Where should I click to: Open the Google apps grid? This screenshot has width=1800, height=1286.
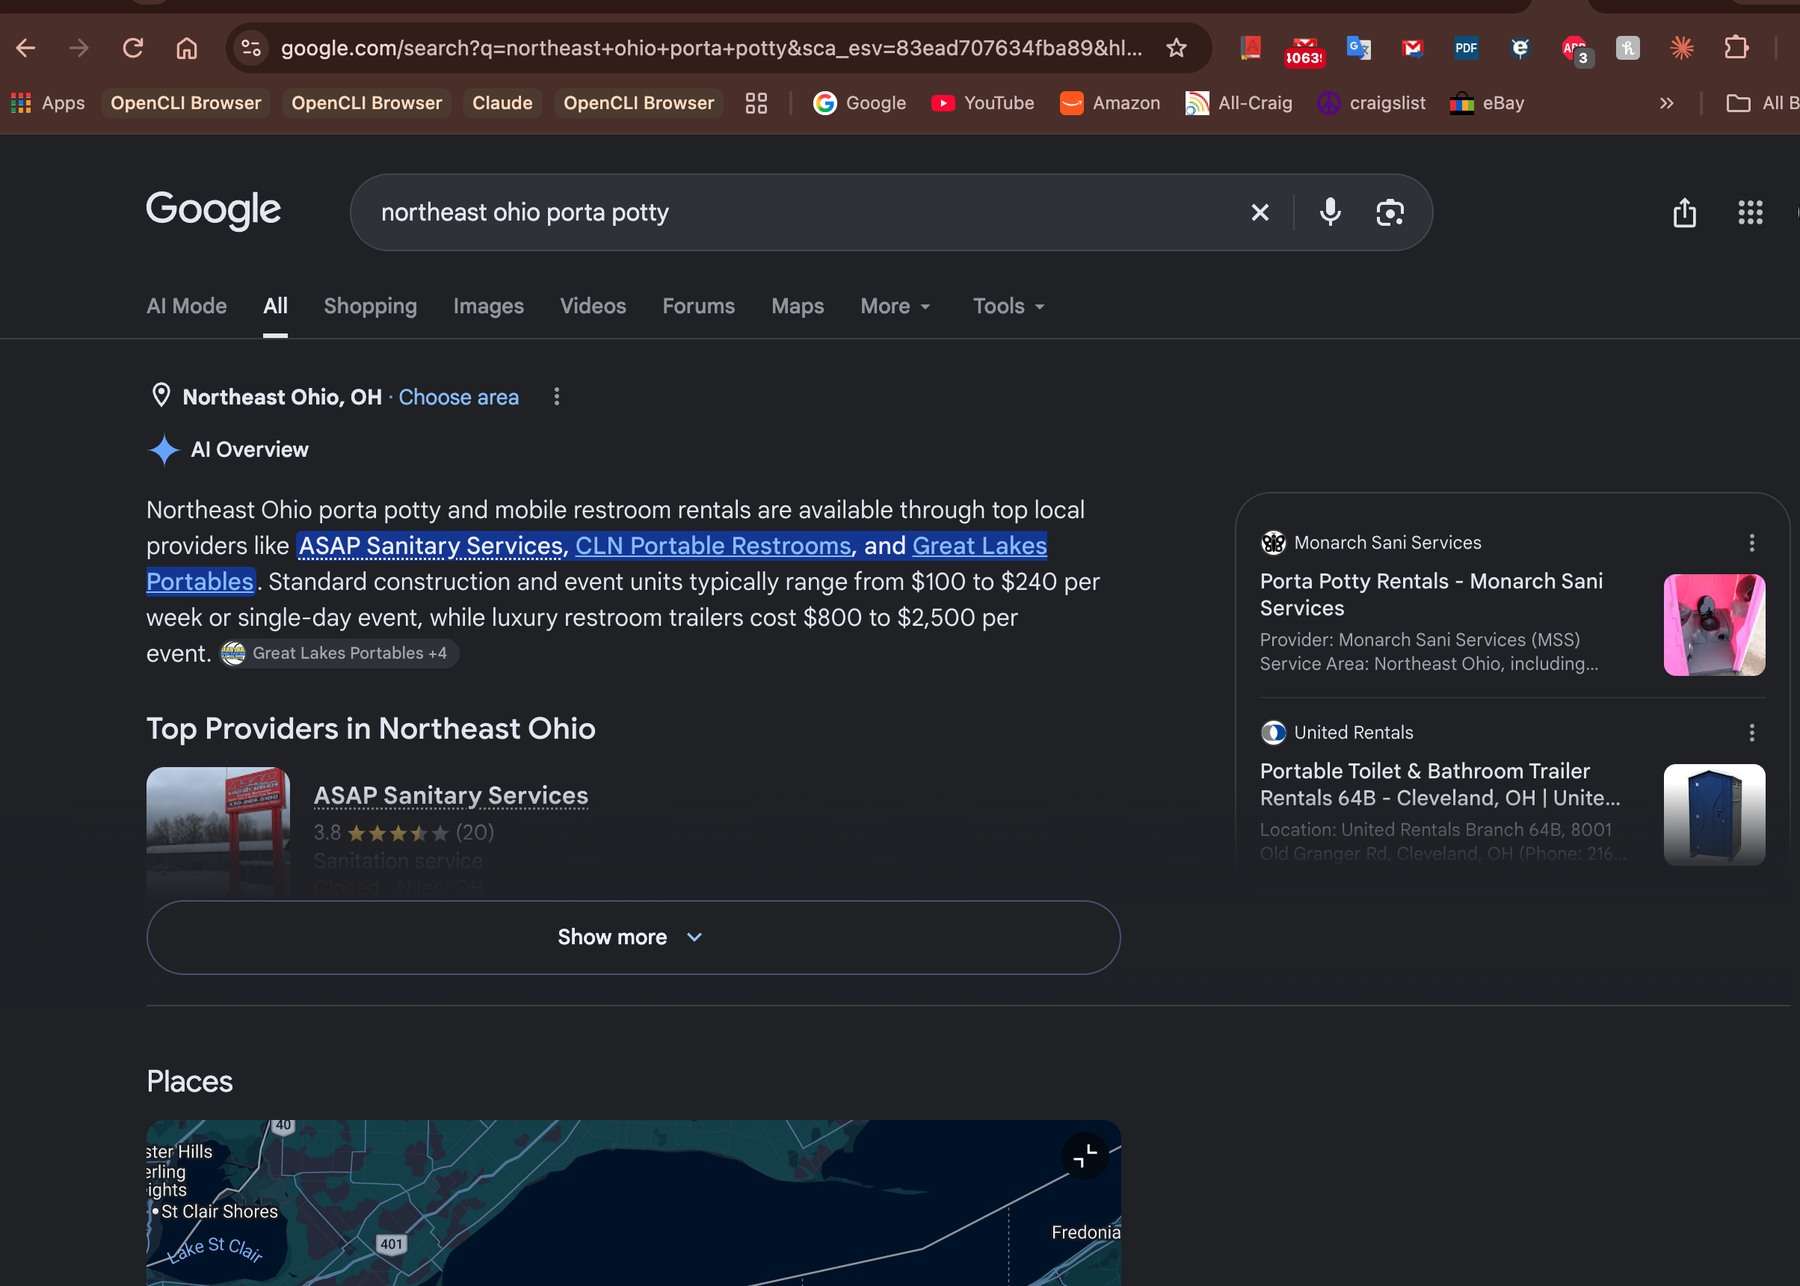pos(1750,212)
